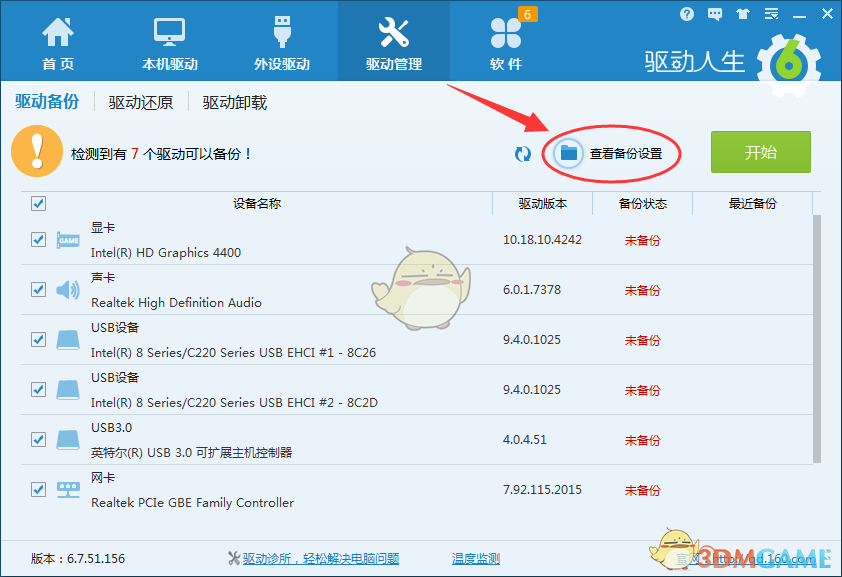Click the 设备名称 column header
842x577 pixels.
[257, 203]
